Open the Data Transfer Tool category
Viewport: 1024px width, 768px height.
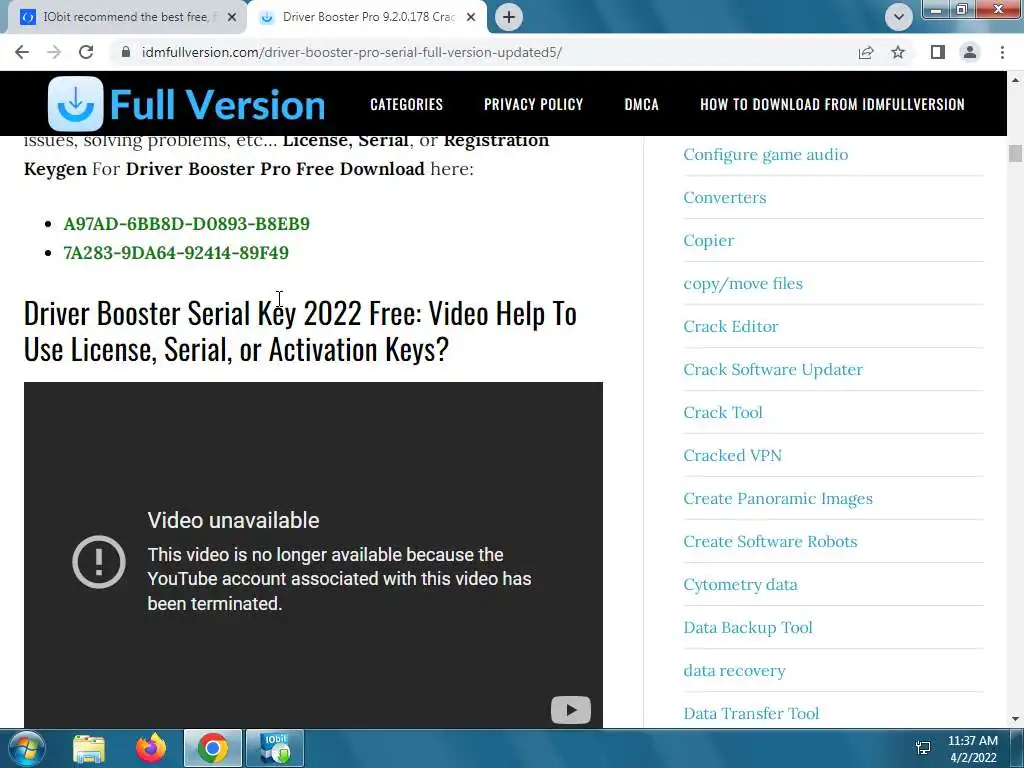[x=751, y=714]
